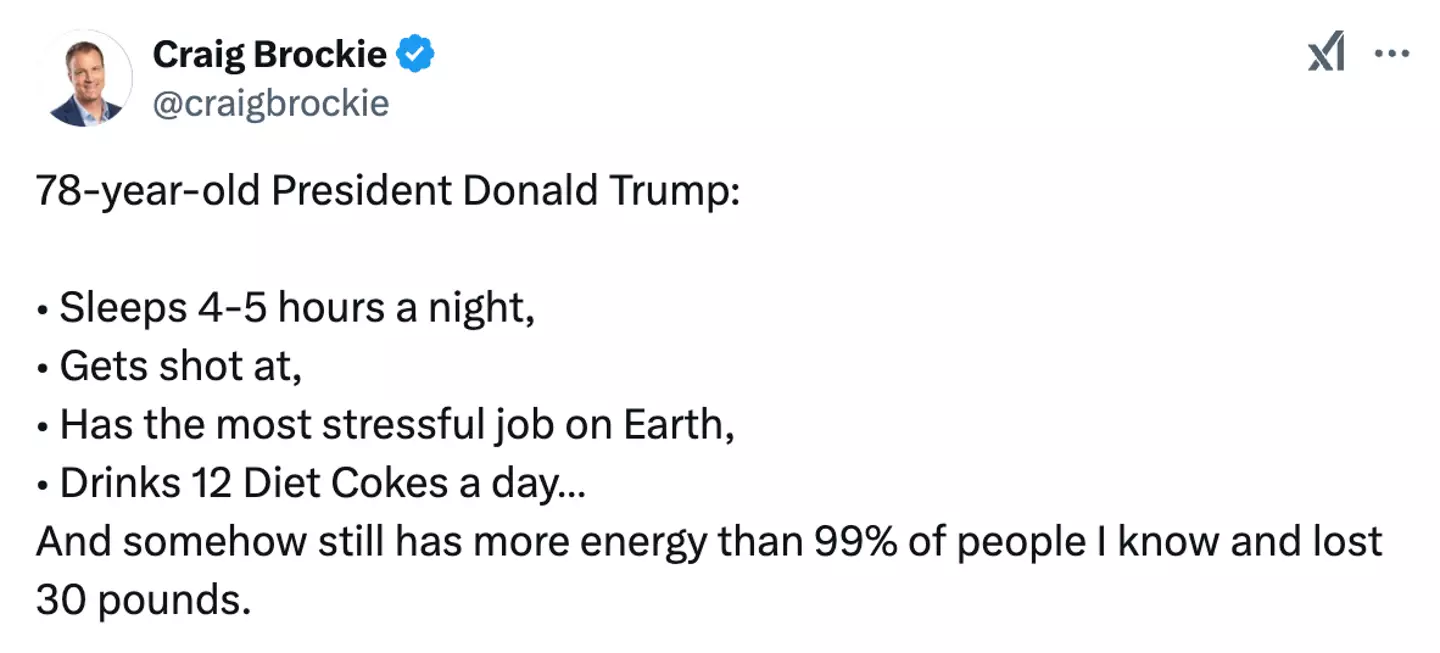Visit the @craigbrockie handle link

270,102
